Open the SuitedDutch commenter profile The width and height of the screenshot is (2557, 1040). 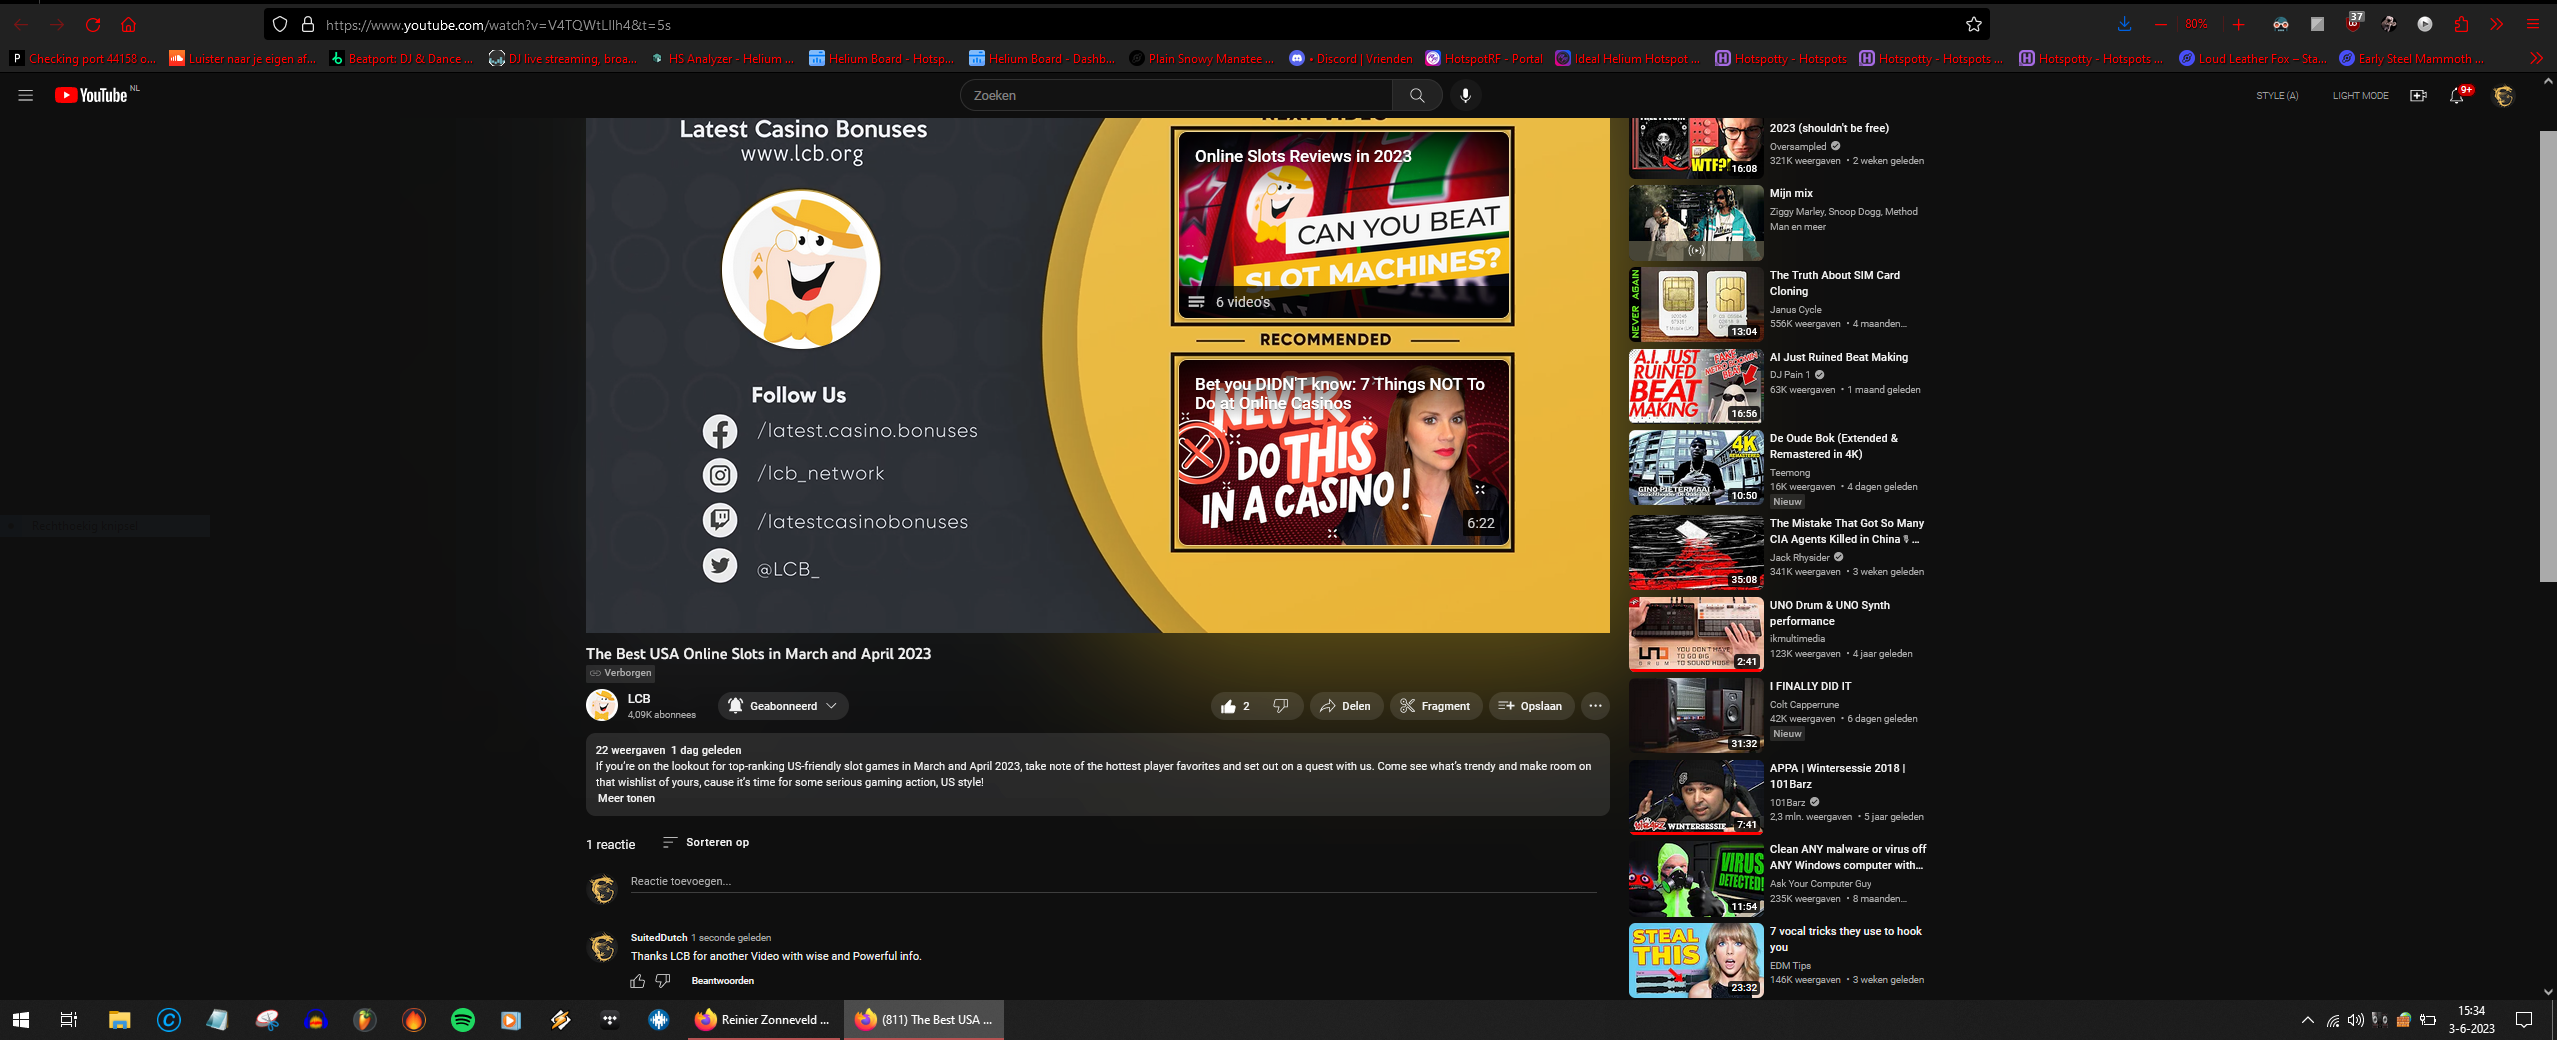coord(659,938)
